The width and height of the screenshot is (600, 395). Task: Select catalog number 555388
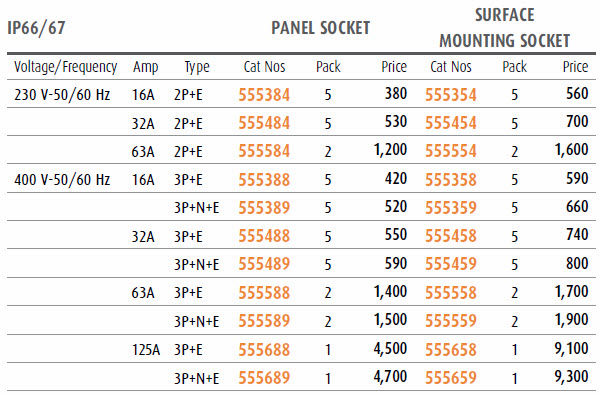tap(264, 180)
